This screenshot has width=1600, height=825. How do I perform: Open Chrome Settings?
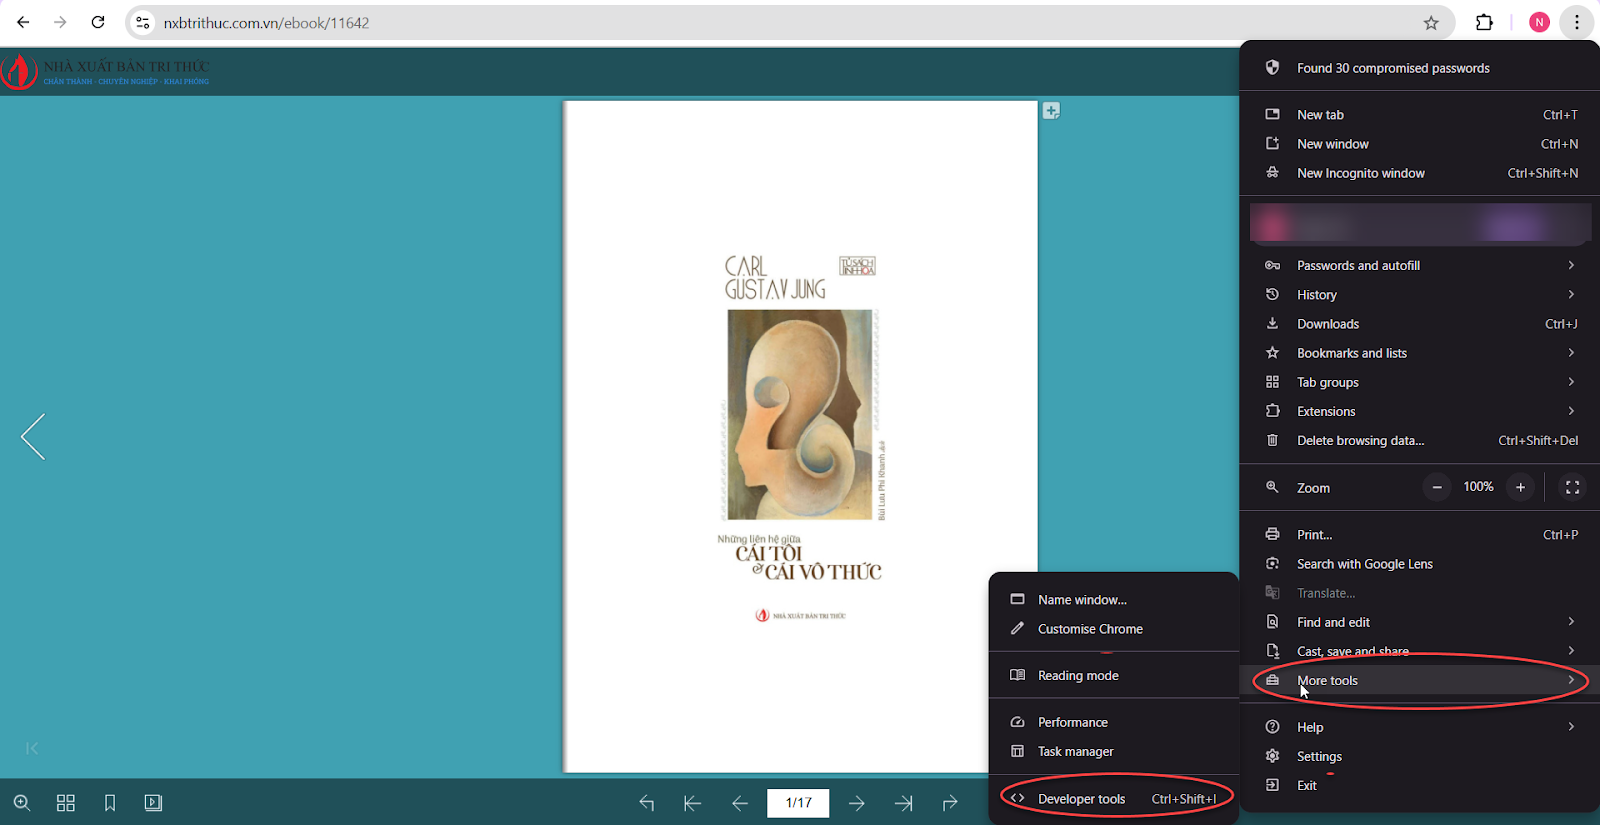(1419, 756)
